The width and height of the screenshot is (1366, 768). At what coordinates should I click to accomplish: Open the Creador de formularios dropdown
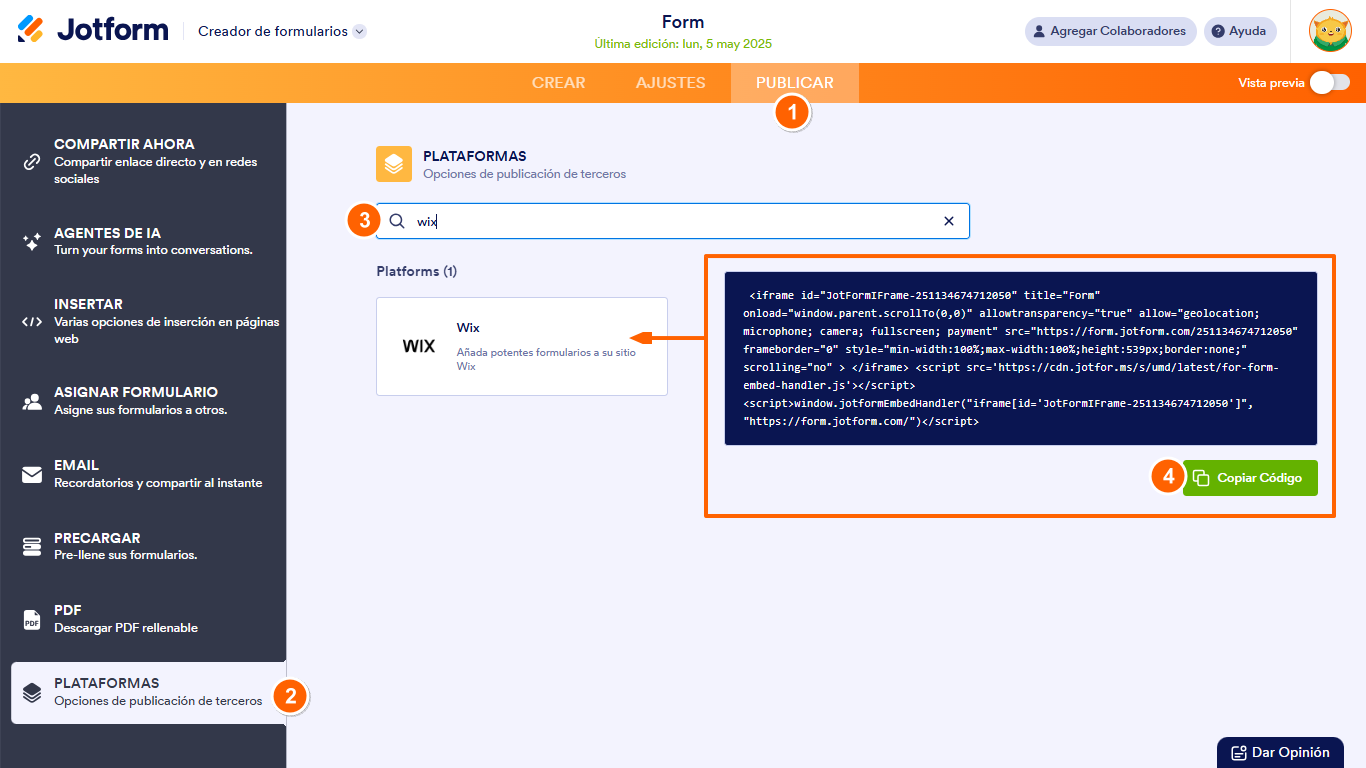point(282,31)
